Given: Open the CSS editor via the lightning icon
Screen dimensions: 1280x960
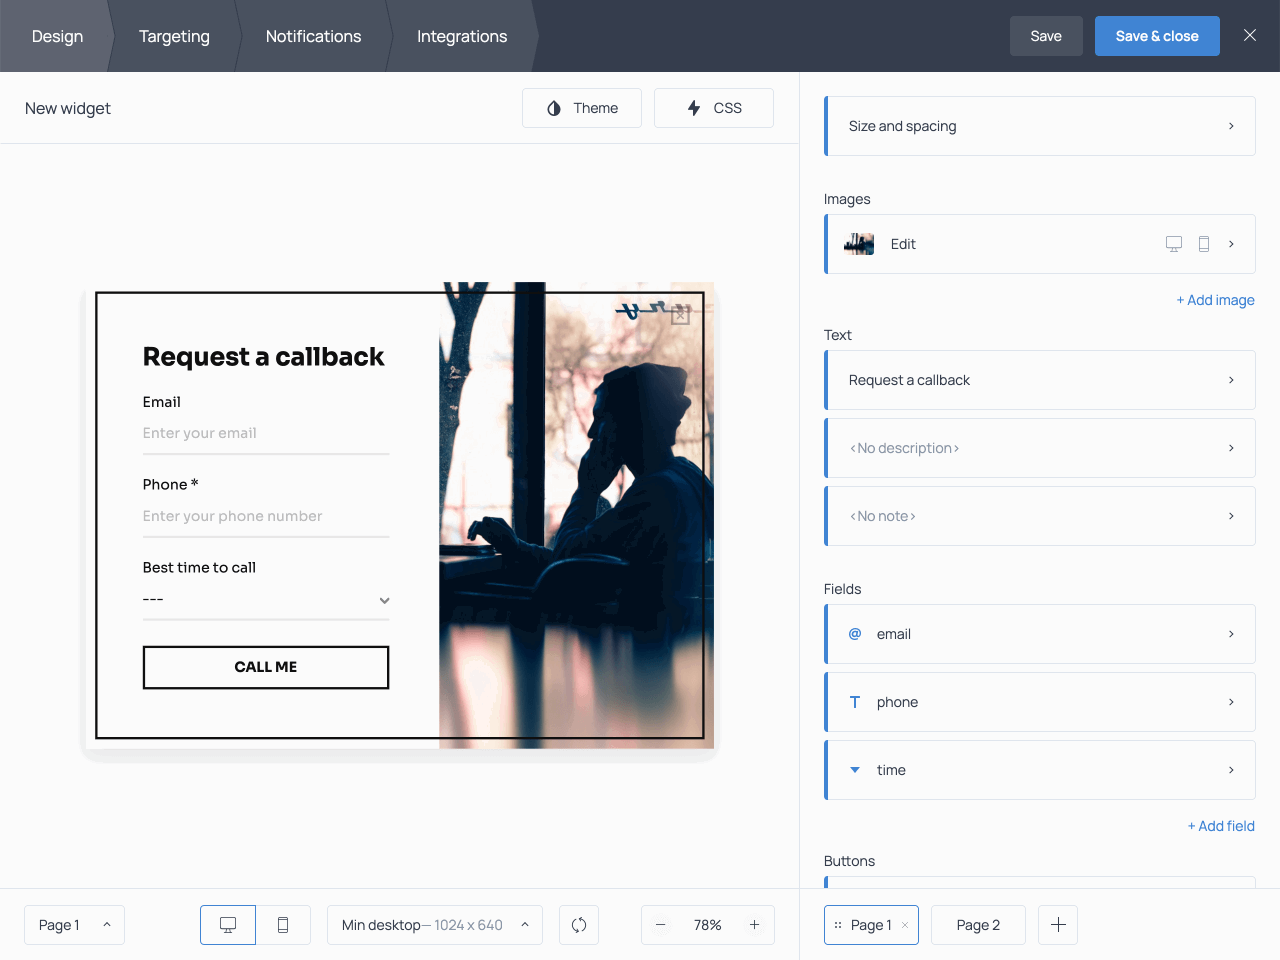Looking at the screenshot, I should tap(695, 107).
